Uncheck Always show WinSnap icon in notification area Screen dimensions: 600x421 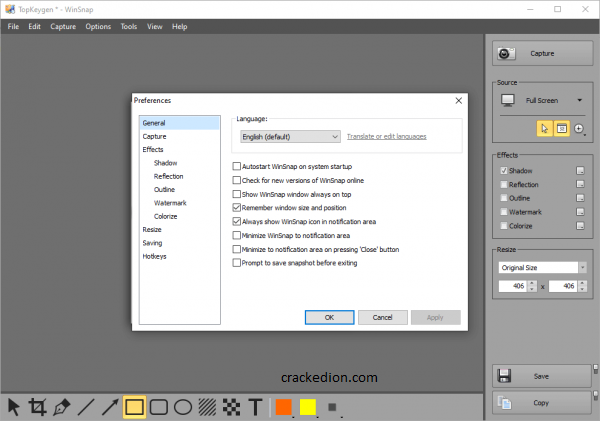pos(236,222)
